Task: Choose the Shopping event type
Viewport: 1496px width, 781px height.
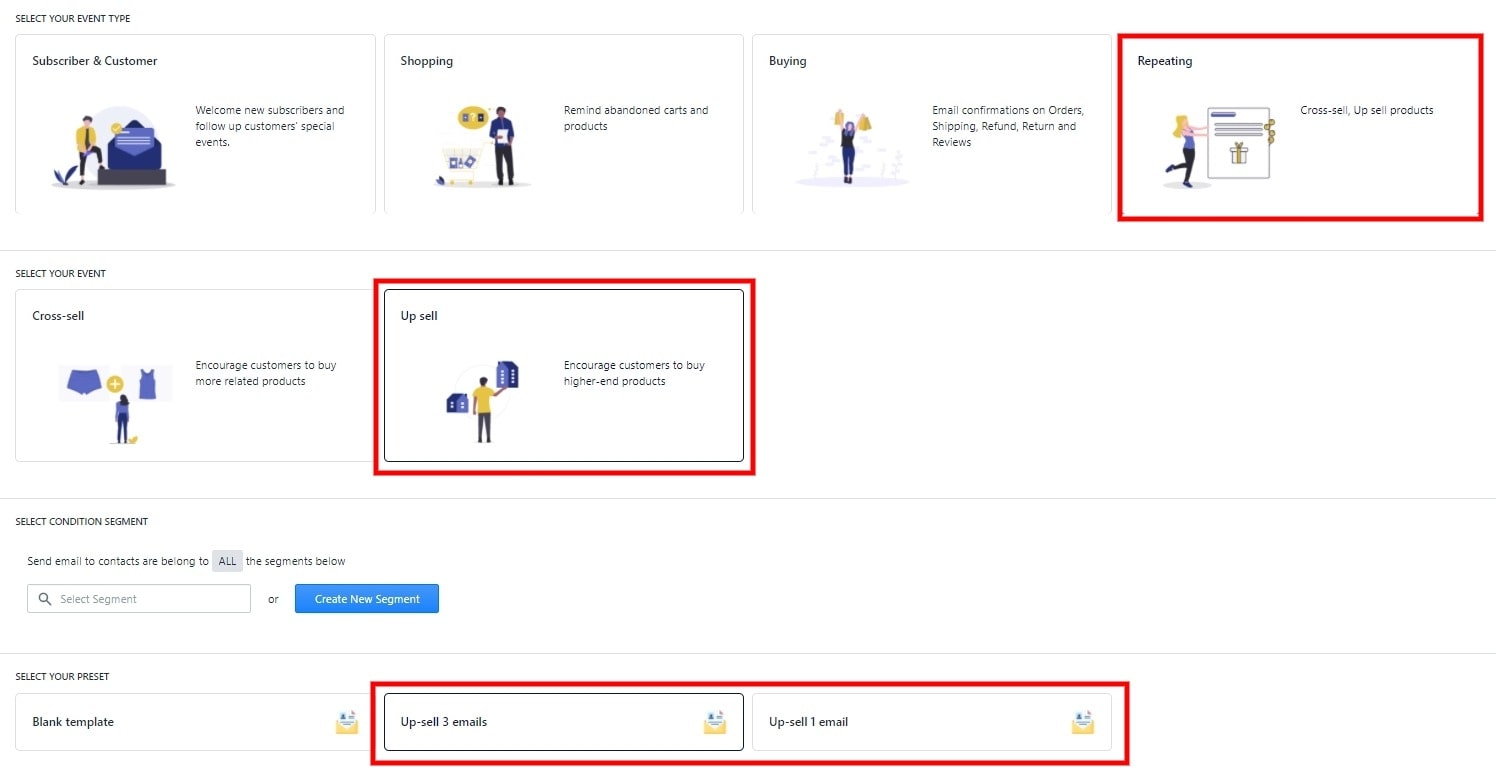Action: [563, 124]
